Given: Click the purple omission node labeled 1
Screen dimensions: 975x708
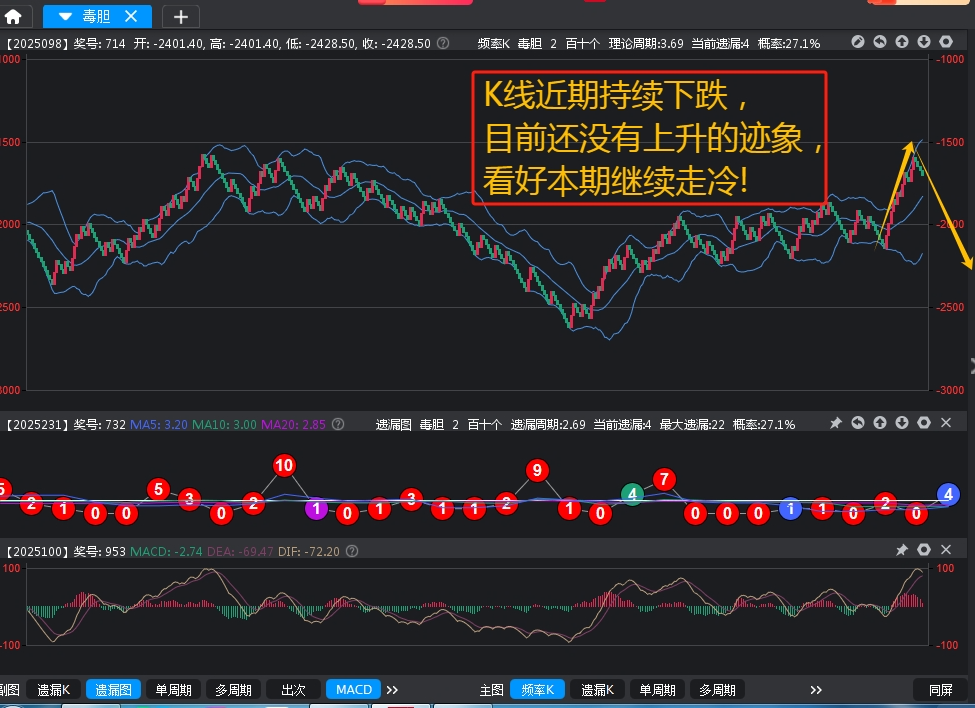Looking at the screenshot, I should (x=316, y=508).
